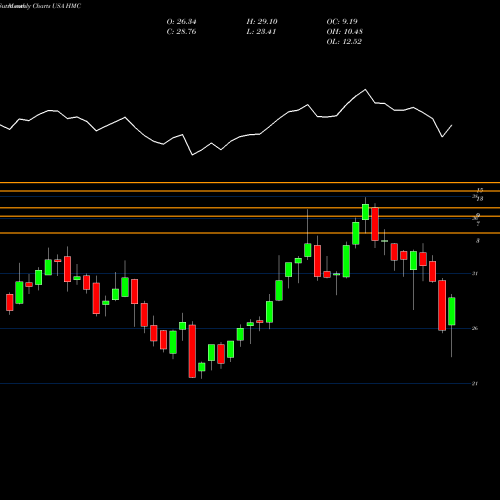Click the "OL: 12.52" readout
Viewport: 500px width, 500px height.
(x=344, y=42)
